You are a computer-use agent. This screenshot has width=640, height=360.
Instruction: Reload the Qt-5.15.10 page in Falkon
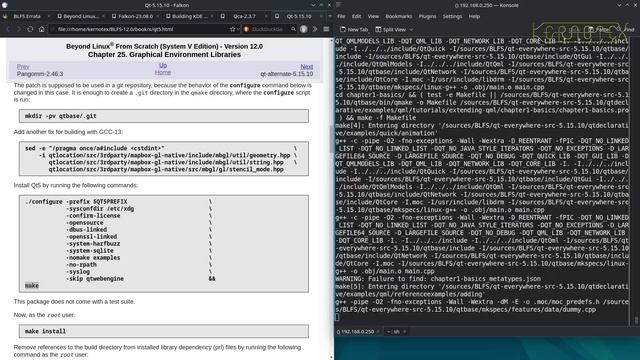click(x=30, y=29)
